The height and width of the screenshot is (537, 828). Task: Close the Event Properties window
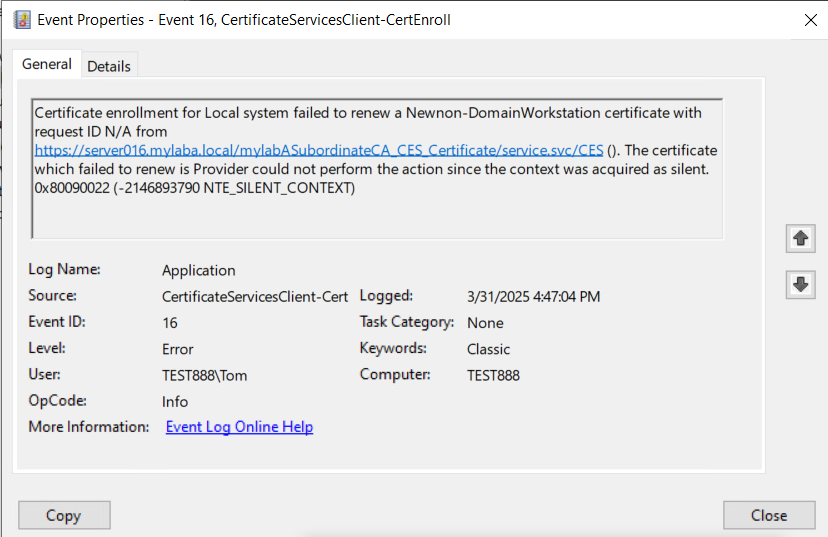point(811,20)
